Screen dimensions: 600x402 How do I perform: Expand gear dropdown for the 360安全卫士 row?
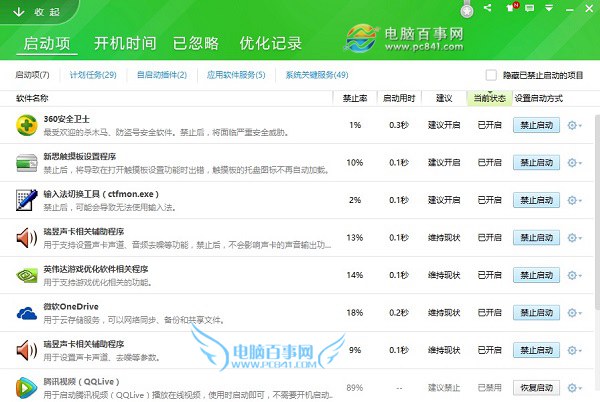[x=575, y=125]
